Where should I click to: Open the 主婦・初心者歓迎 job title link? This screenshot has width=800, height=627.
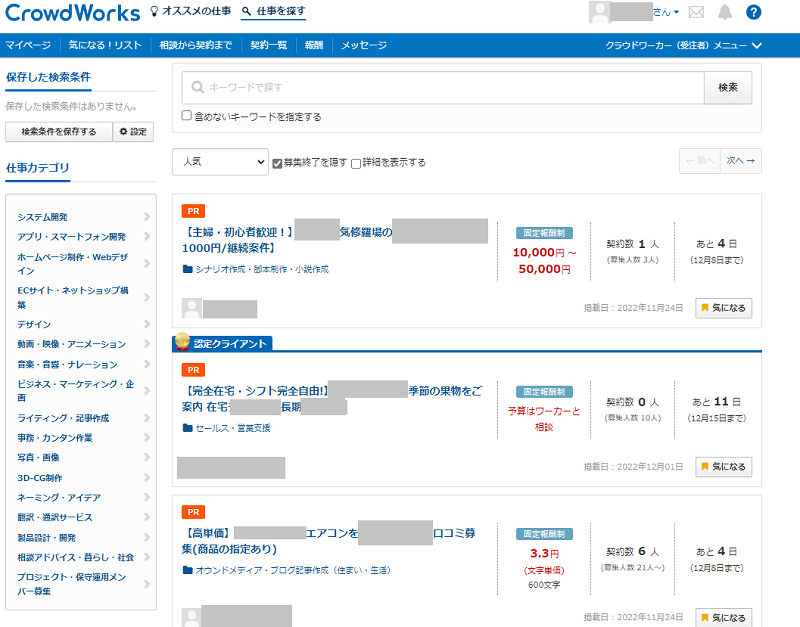click(334, 240)
